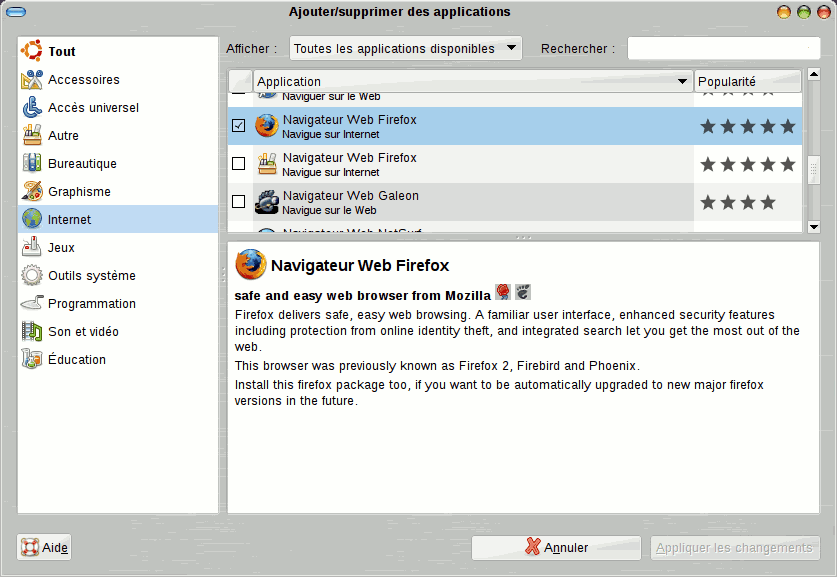Click the application list scrollbar thumb

(x=814, y=170)
